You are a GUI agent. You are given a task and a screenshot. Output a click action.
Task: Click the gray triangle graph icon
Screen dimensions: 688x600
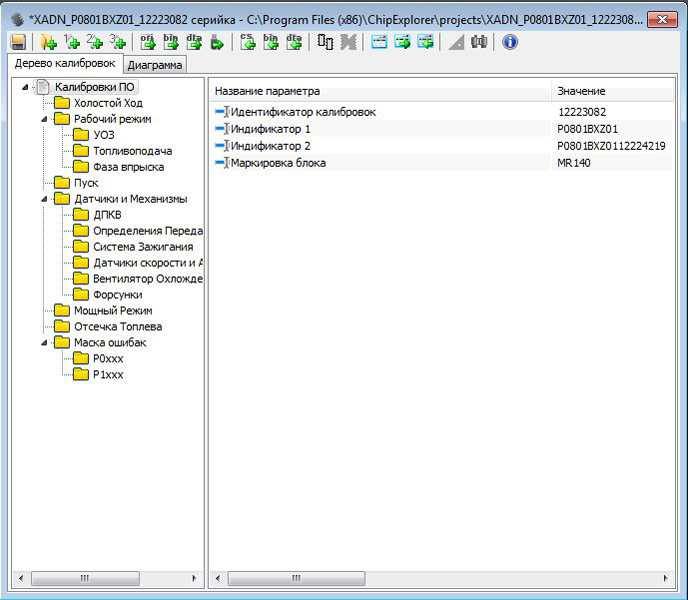pyautogui.click(x=456, y=42)
